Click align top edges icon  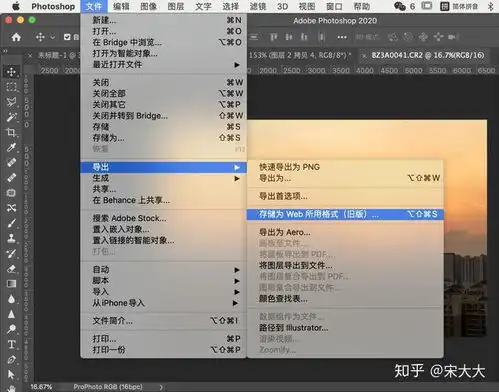point(273,37)
